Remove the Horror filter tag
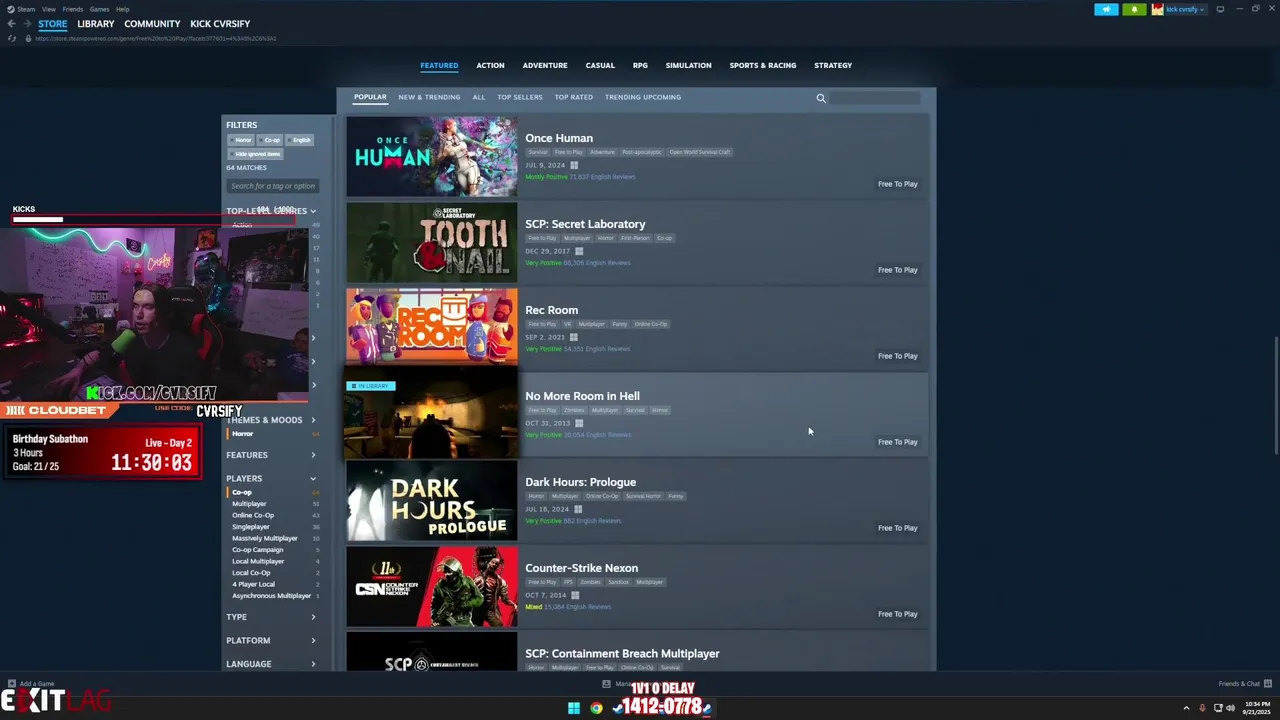1280x720 pixels. pyautogui.click(x=240, y=140)
